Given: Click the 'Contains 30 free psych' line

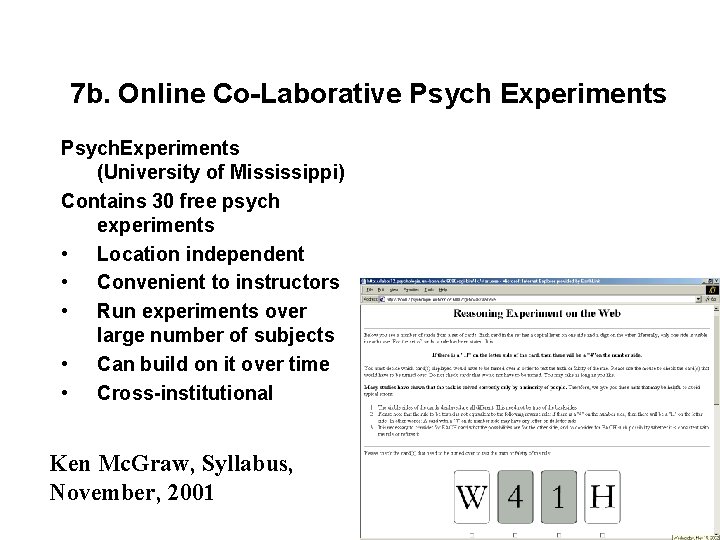Looking at the screenshot, I should pyautogui.click(x=170, y=202).
